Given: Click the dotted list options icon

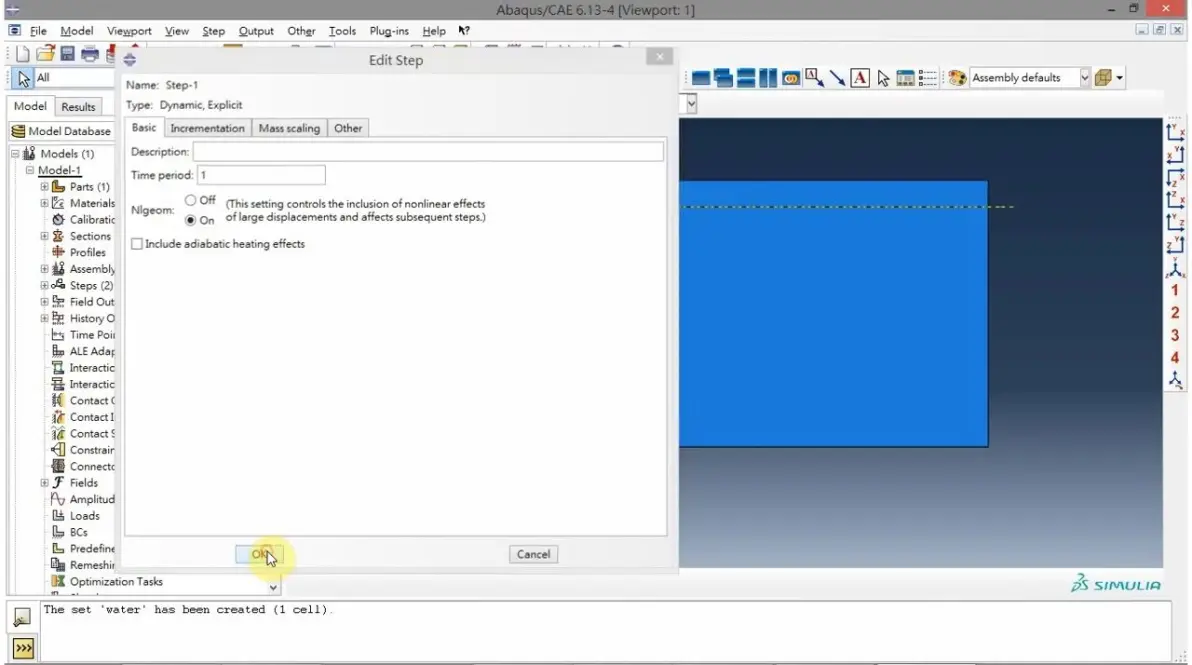Looking at the screenshot, I should (927, 78).
